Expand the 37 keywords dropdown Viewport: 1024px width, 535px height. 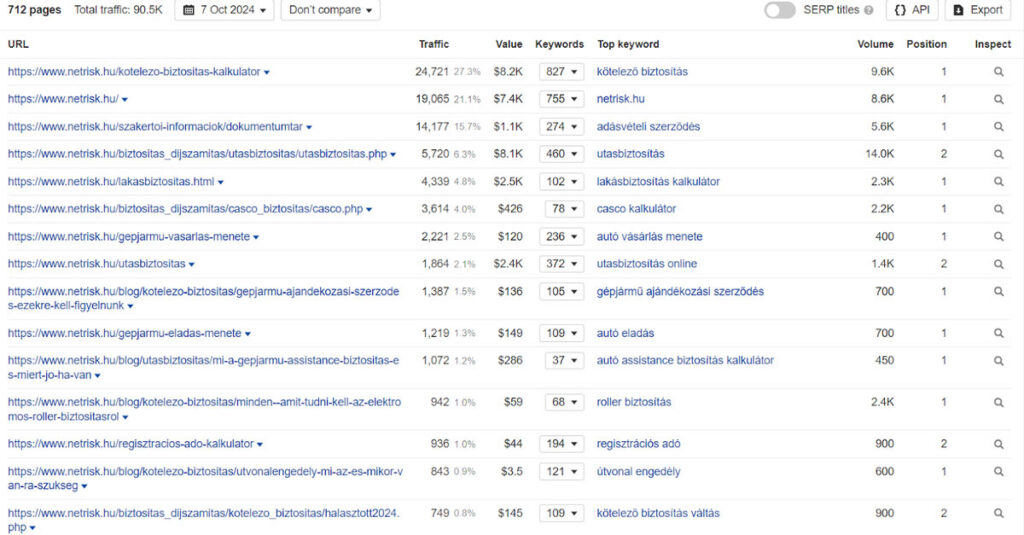(x=564, y=361)
